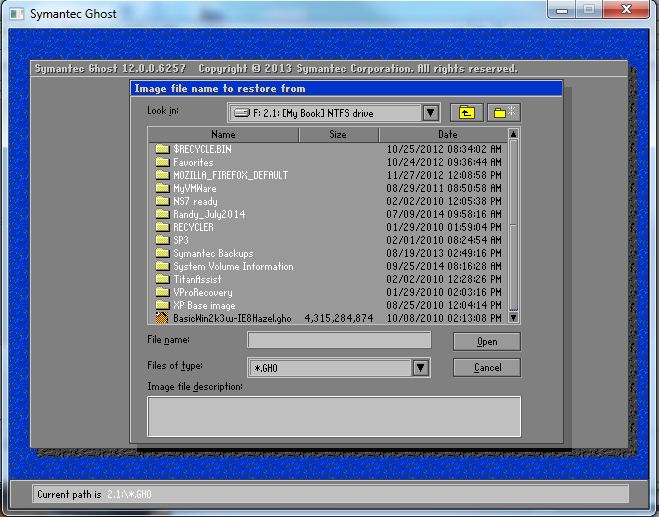659x517 pixels.
Task: Select the Favorites folder name
Action: point(193,162)
